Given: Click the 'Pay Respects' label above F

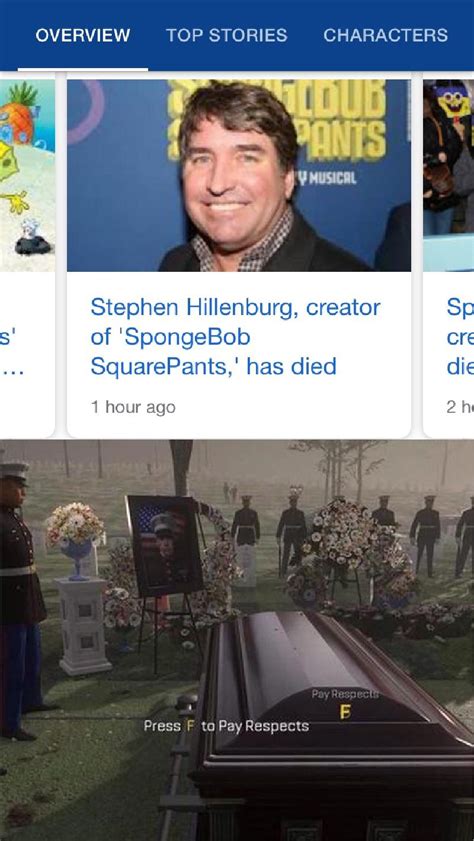Looking at the screenshot, I should (x=345, y=694).
